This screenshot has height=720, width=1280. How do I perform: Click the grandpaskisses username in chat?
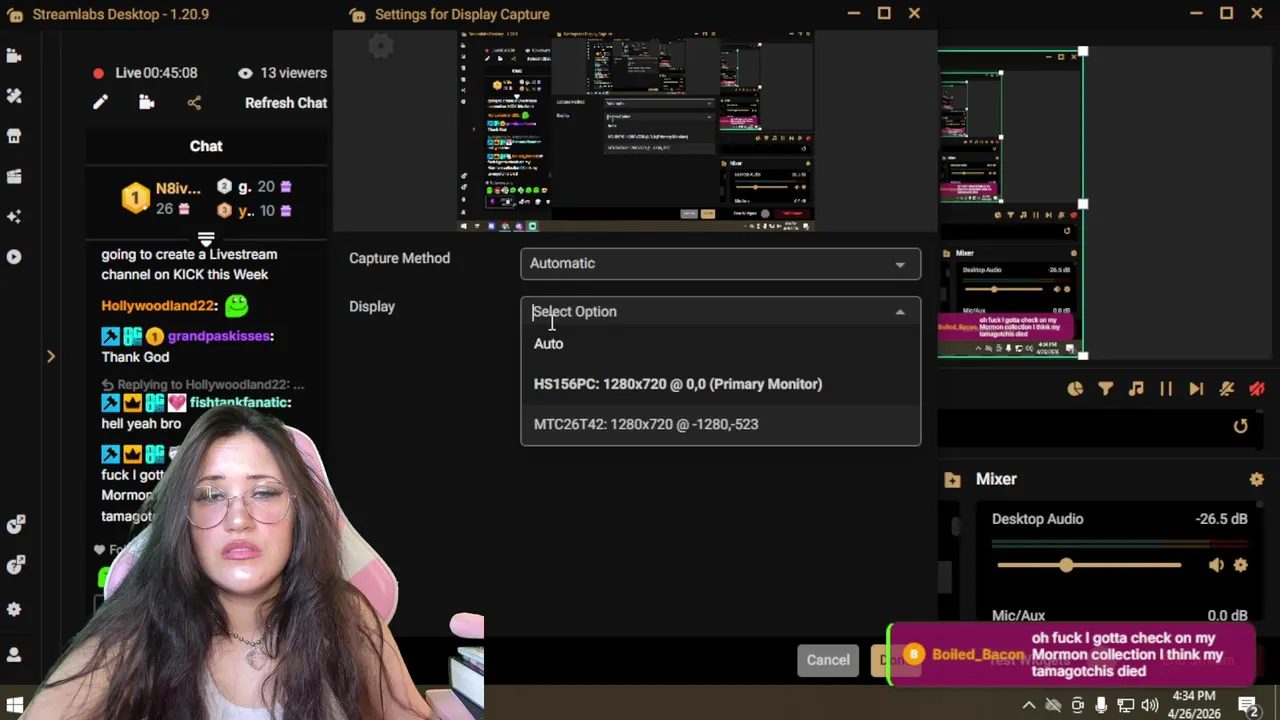click(x=220, y=336)
